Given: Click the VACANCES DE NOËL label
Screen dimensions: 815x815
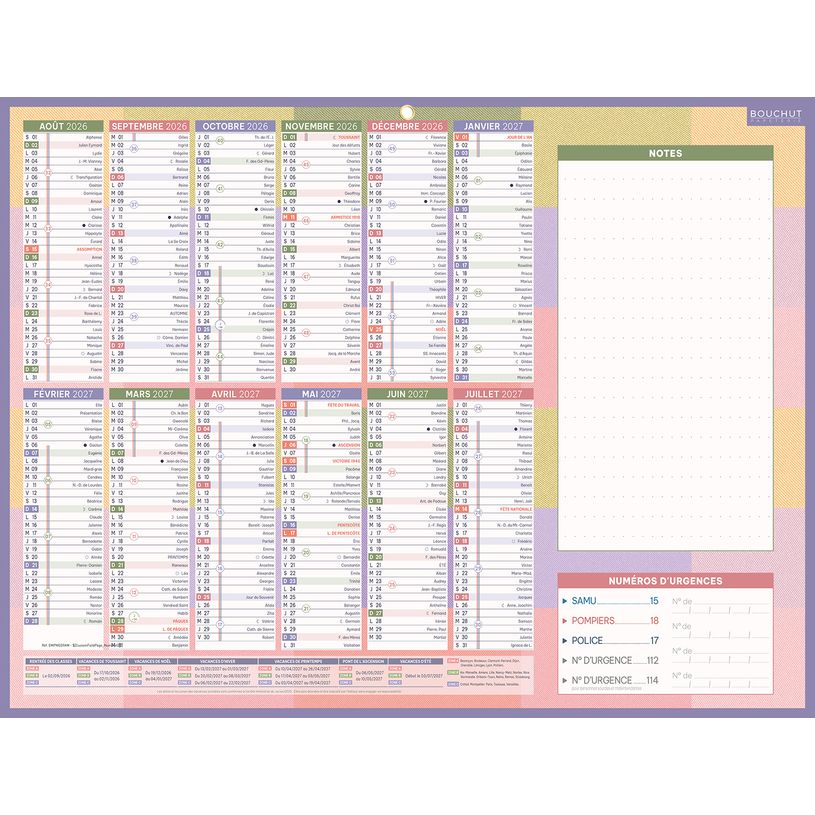Looking at the screenshot, I should click(150, 662).
